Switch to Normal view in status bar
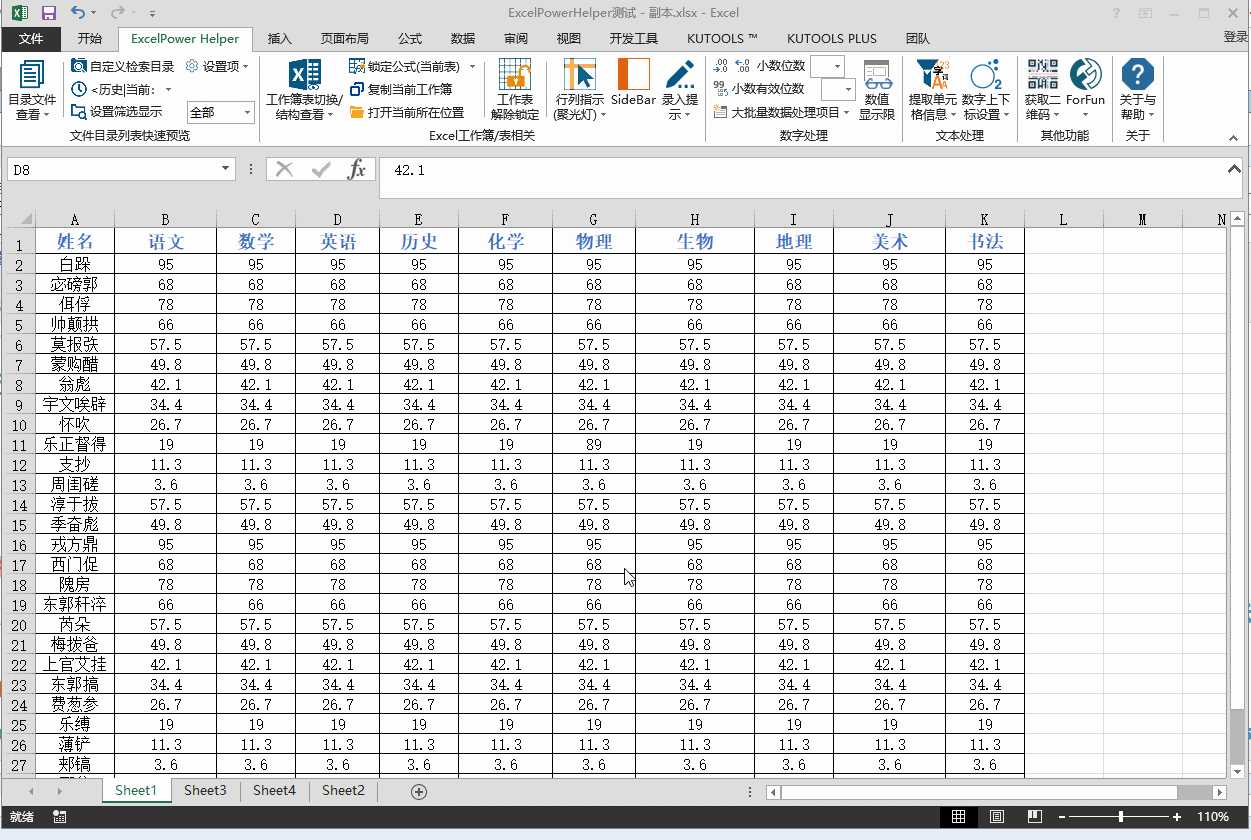Screen dimensions: 1251x840 (958, 817)
